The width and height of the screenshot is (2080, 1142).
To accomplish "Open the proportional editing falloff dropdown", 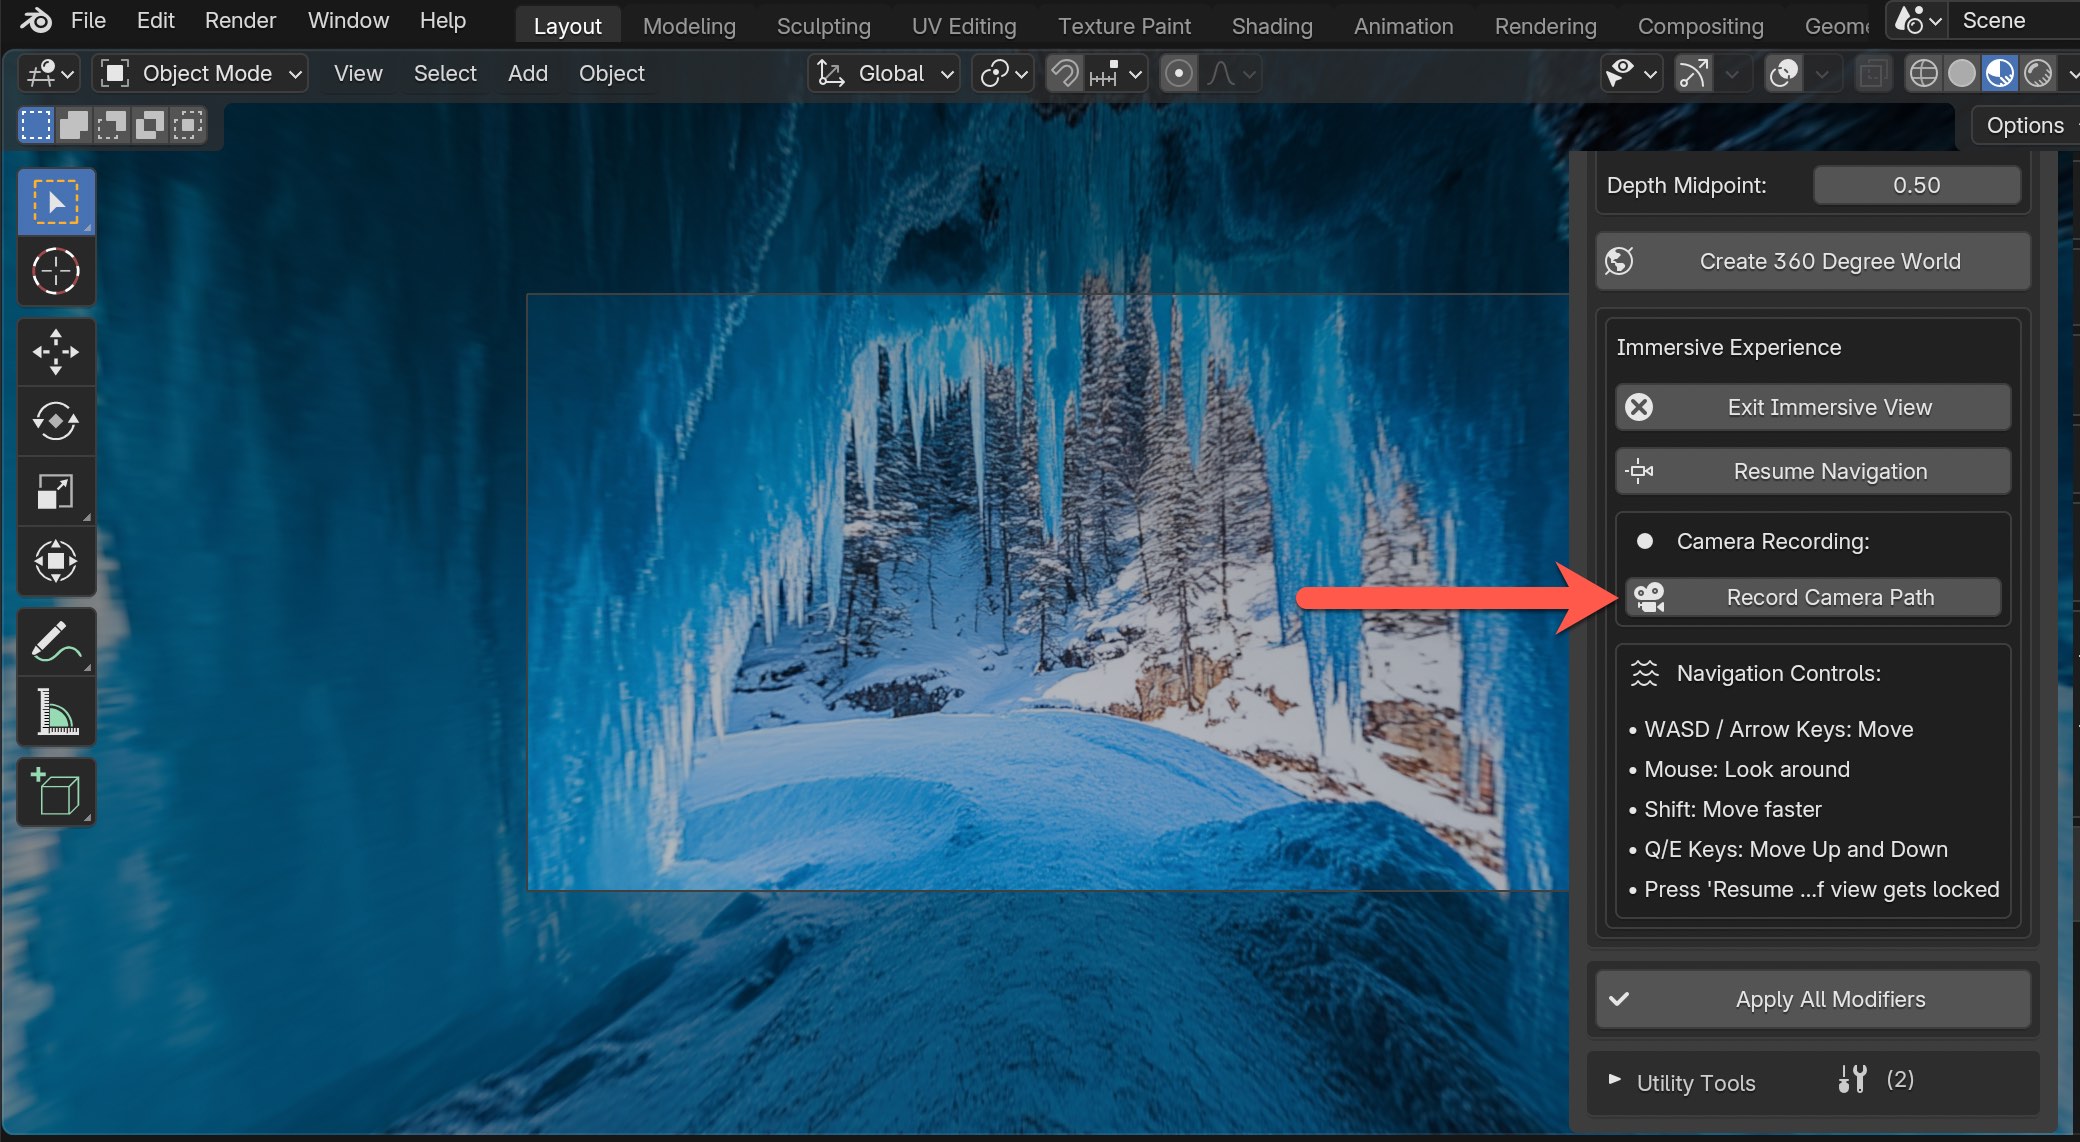I will [1230, 73].
